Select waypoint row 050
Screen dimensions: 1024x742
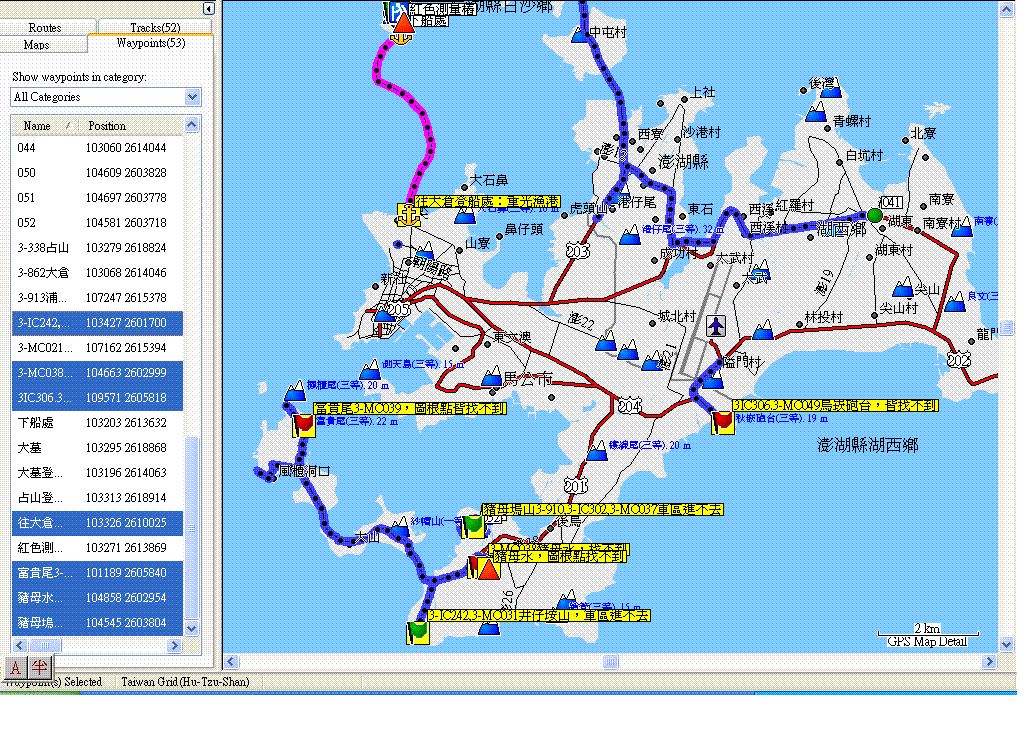coord(97,172)
